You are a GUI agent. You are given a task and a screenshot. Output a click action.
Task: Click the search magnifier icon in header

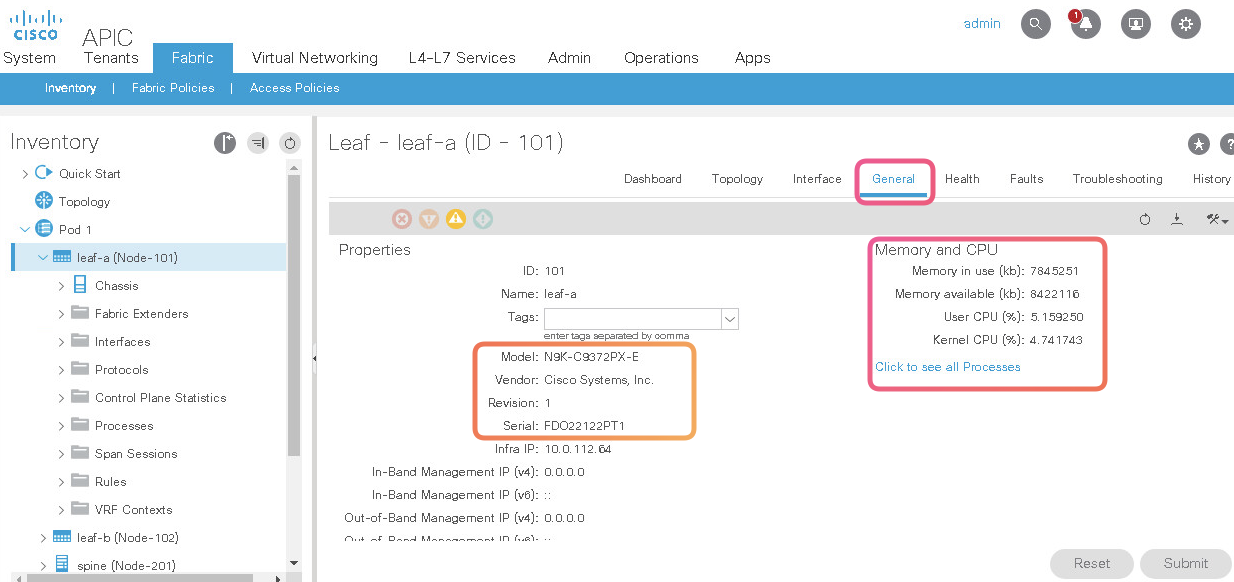[x=1035, y=24]
